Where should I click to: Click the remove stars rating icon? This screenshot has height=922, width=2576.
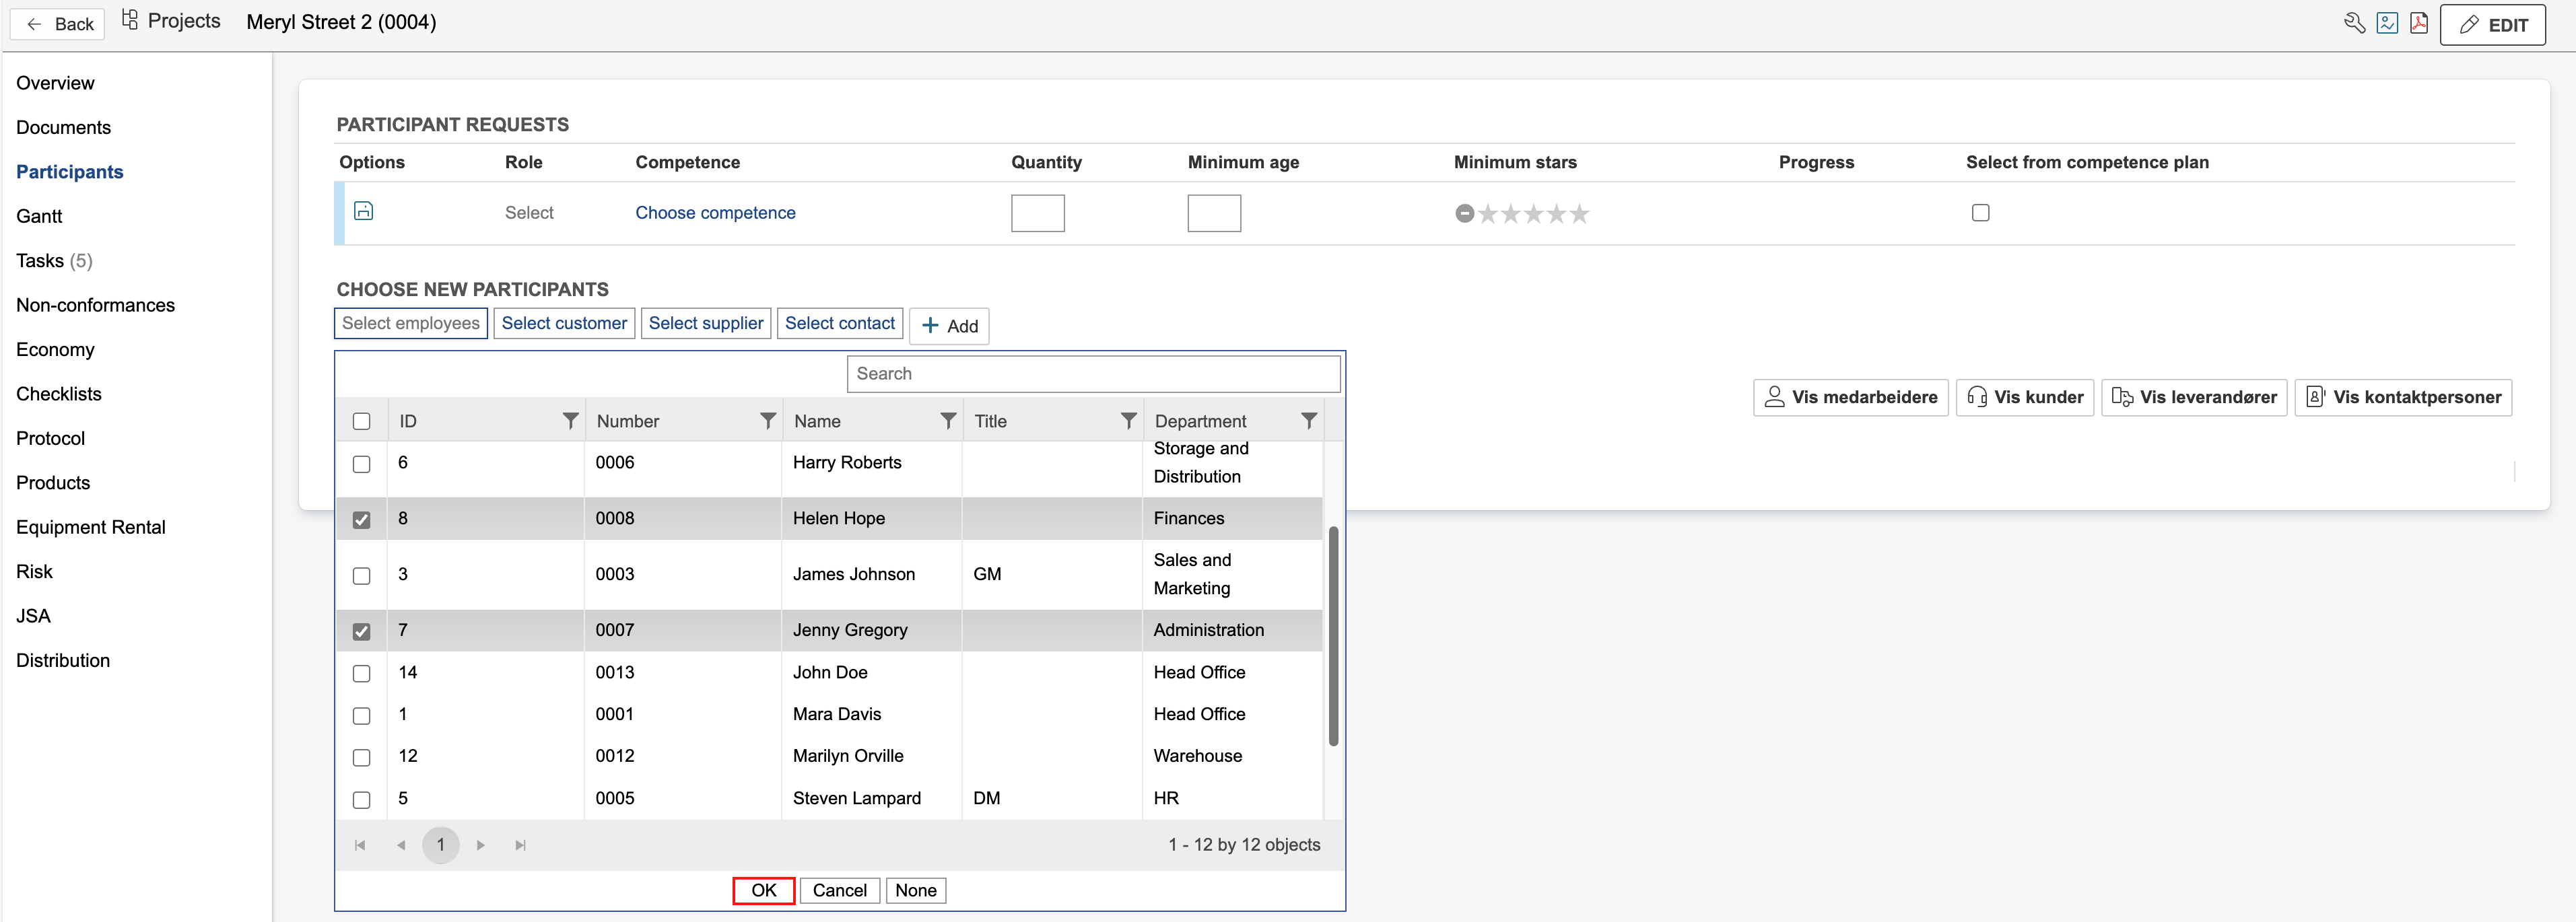1464,213
